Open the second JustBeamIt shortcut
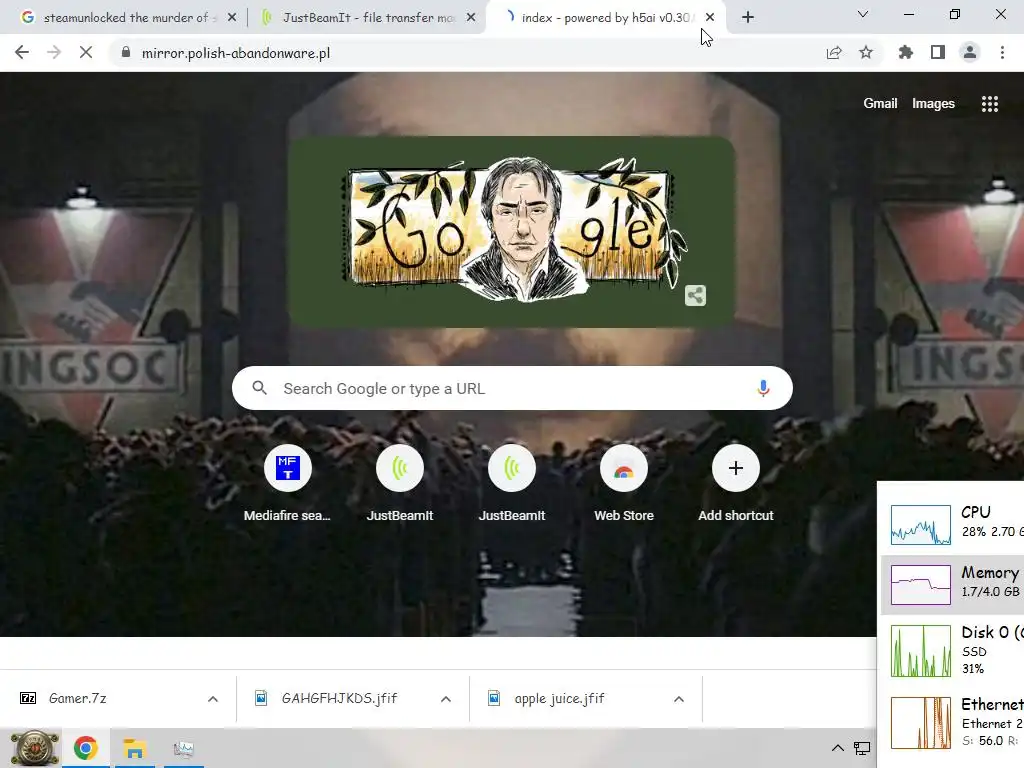Screen dimensions: 1024x768 tap(512, 483)
